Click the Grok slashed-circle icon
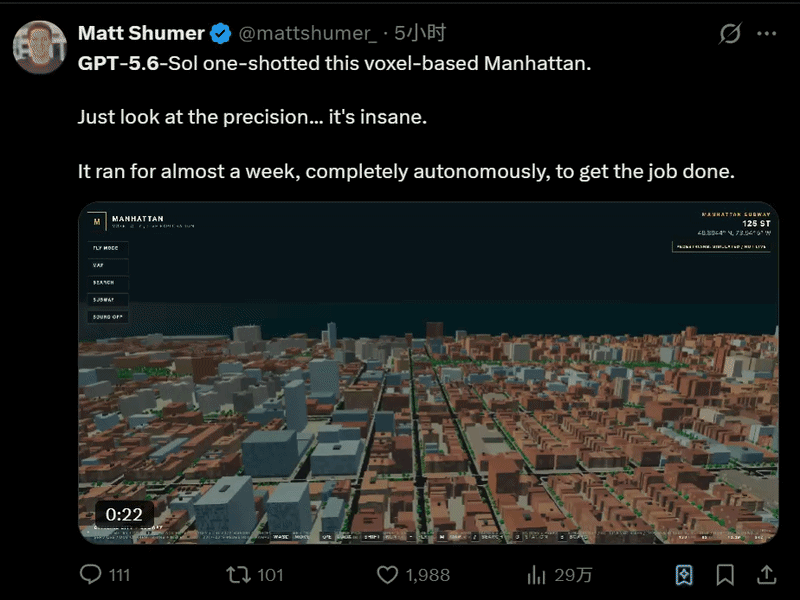 [730, 34]
